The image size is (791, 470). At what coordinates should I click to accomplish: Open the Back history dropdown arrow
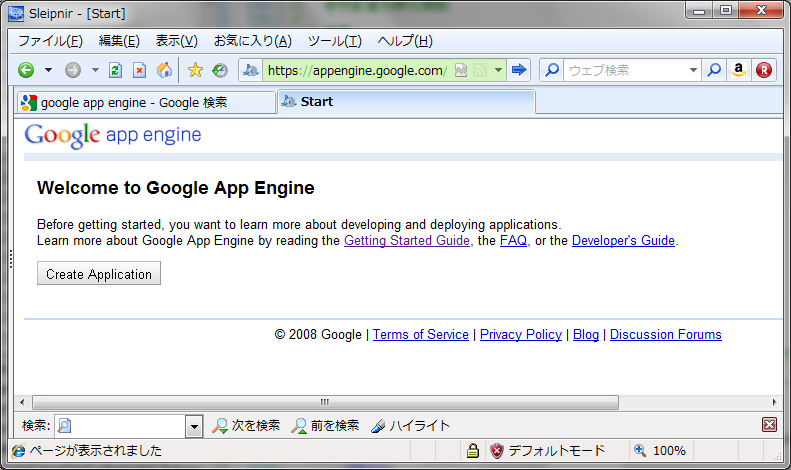(48, 70)
